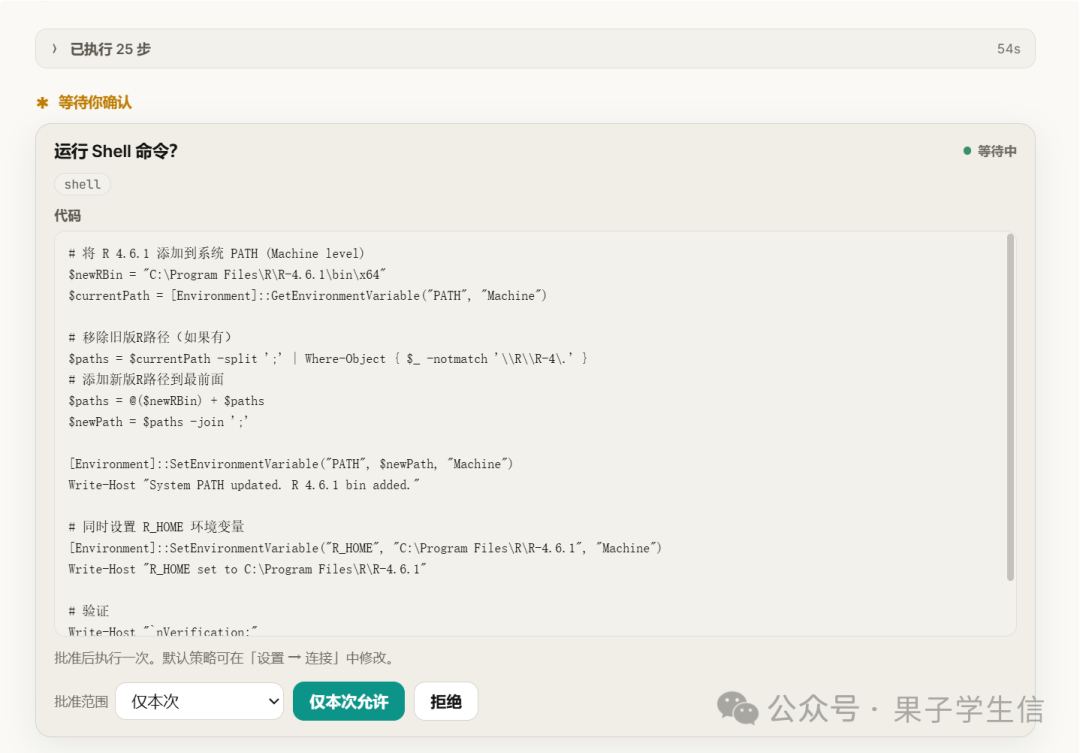Click the dropdown arrow in approval scope
Image resolution: width=1080 pixels, height=753 pixels.
pos(273,701)
